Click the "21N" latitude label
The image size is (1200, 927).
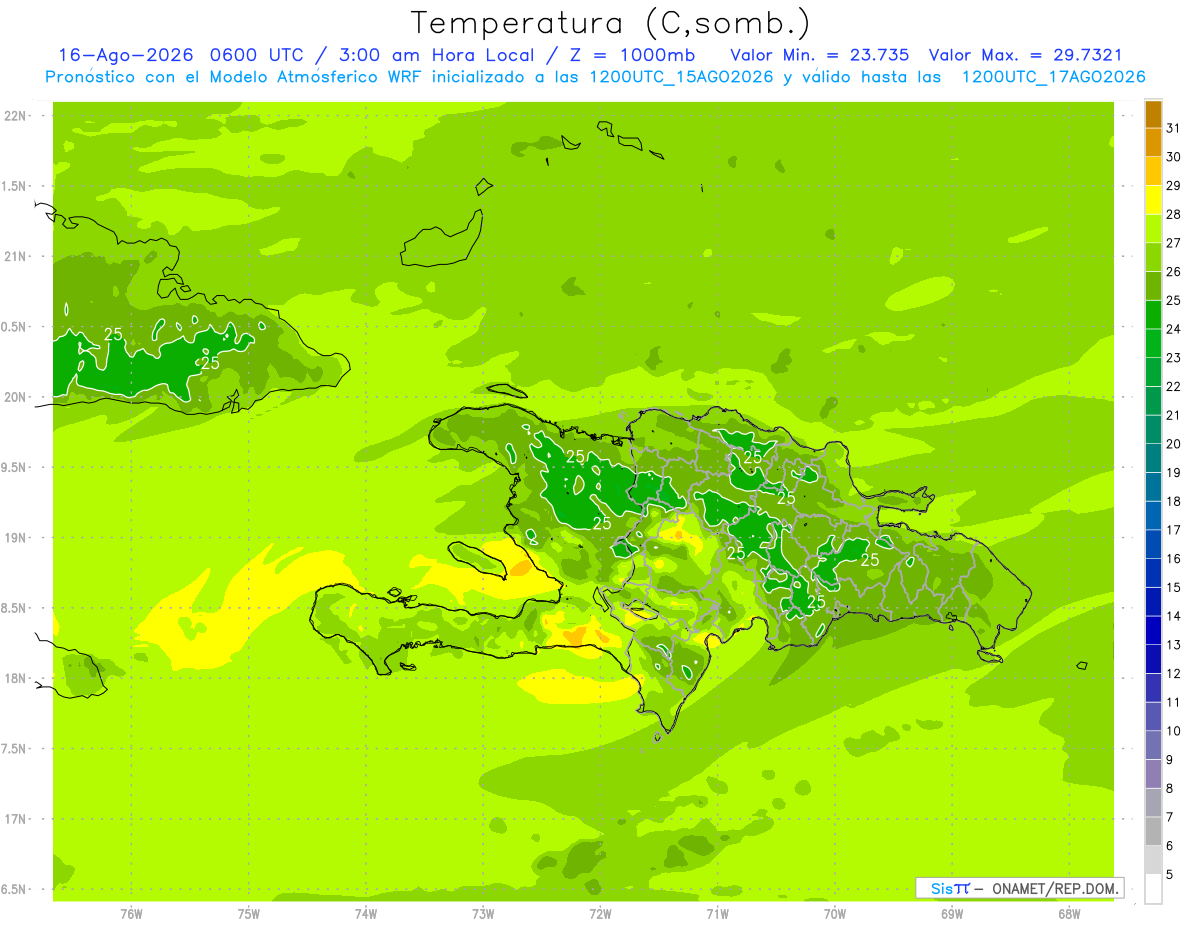(16, 257)
